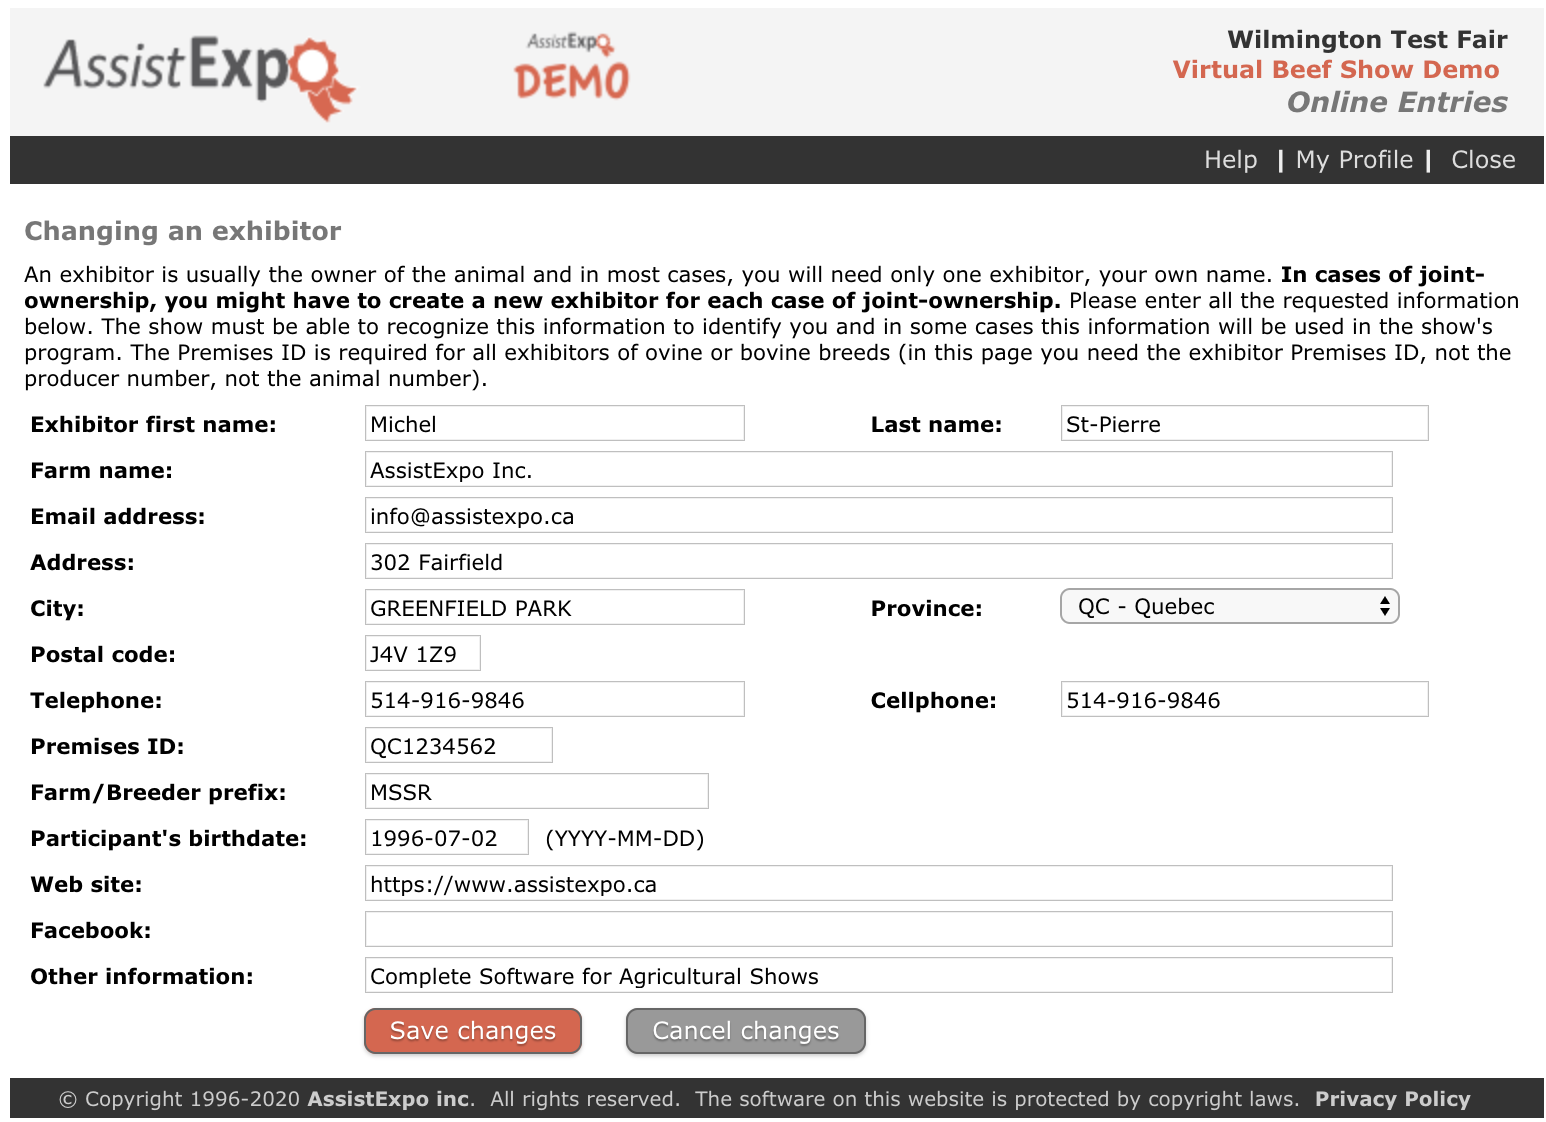The height and width of the screenshot is (1122, 1546).
Task: Open the Province dropdown showing QC - Quebec
Action: pyautogui.click(x=1229, y=607)
